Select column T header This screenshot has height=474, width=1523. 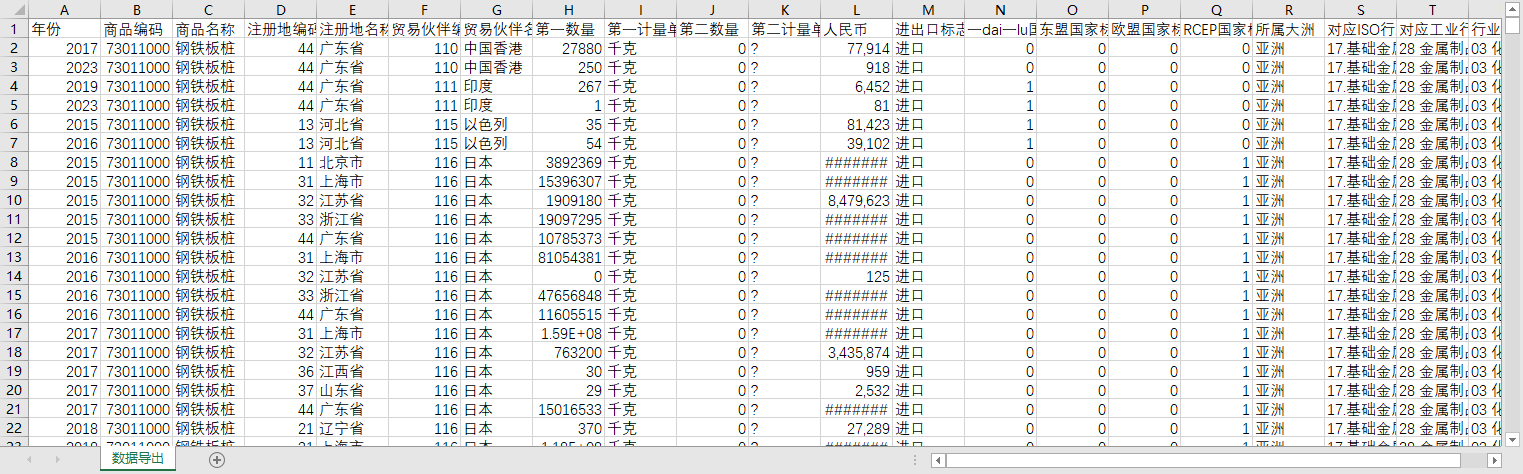(x=1432, y=8)
